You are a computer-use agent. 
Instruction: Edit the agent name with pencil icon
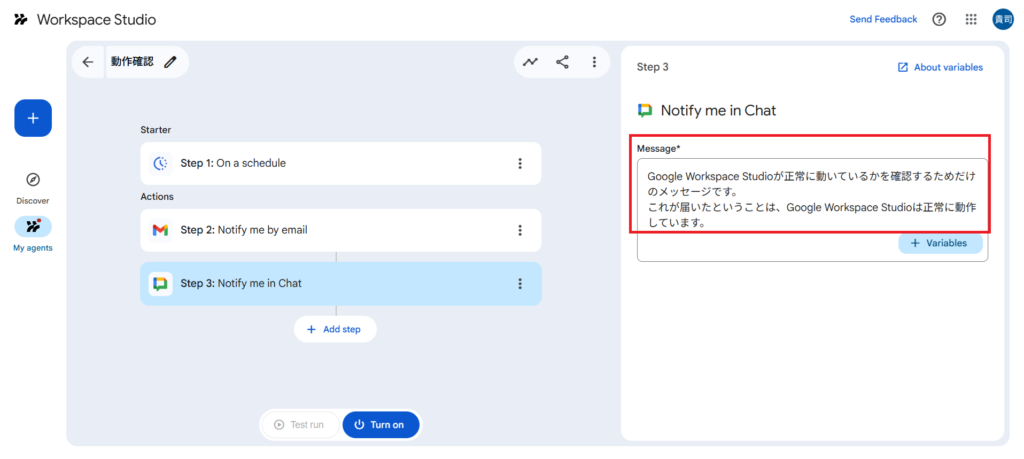pyautogui.click(x=171, y=62)
